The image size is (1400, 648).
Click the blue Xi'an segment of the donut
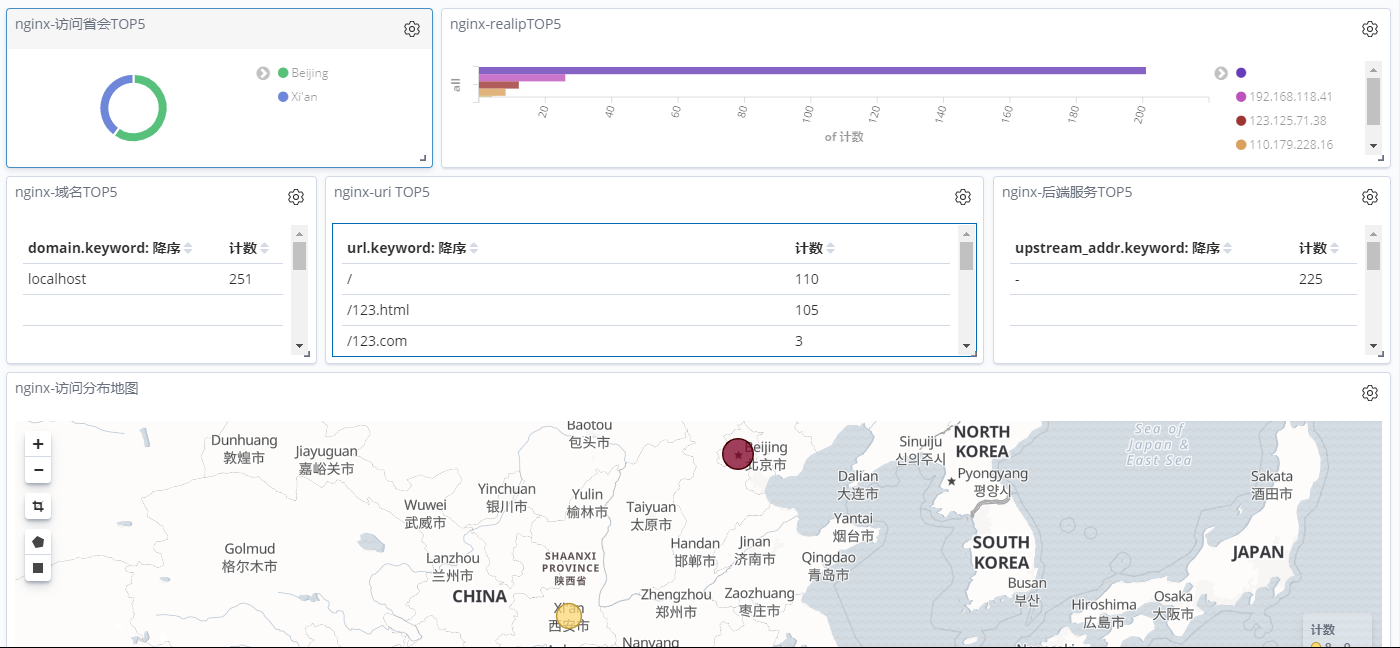point(107,100)
